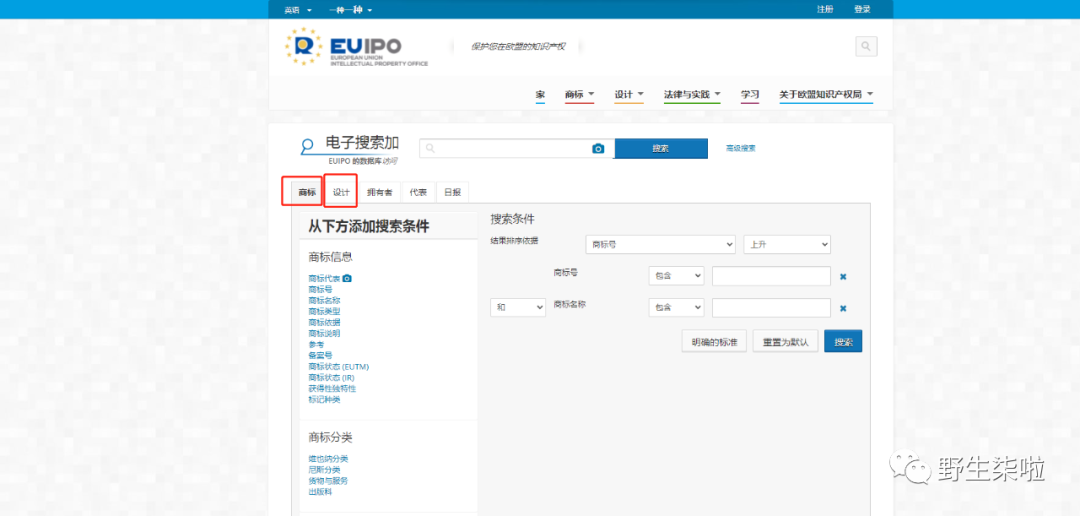
Task: Click the 搜索 button under search criteria
Action: [x=843, y=342]
